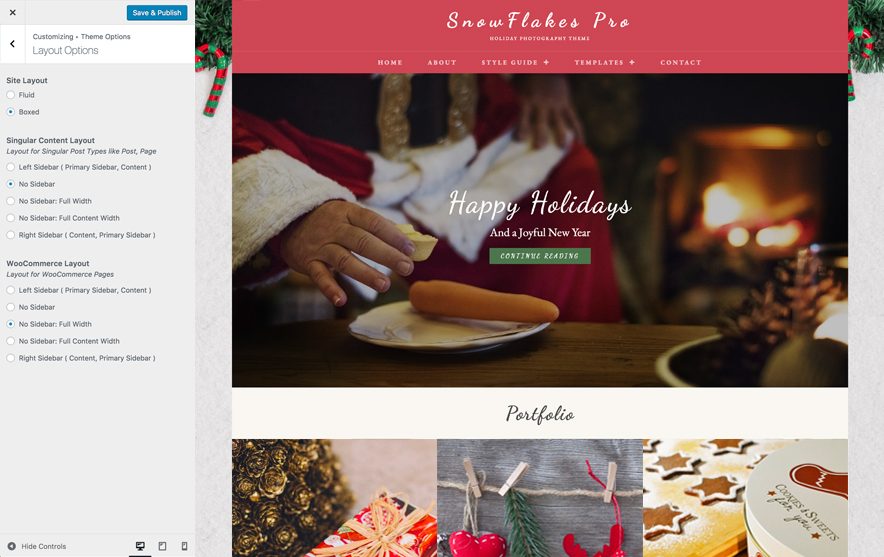This screenshot has height=557, width=884.
Task: Choose WooCommerce Right Sidebar layout option
Action: click(x=11, y=358)
